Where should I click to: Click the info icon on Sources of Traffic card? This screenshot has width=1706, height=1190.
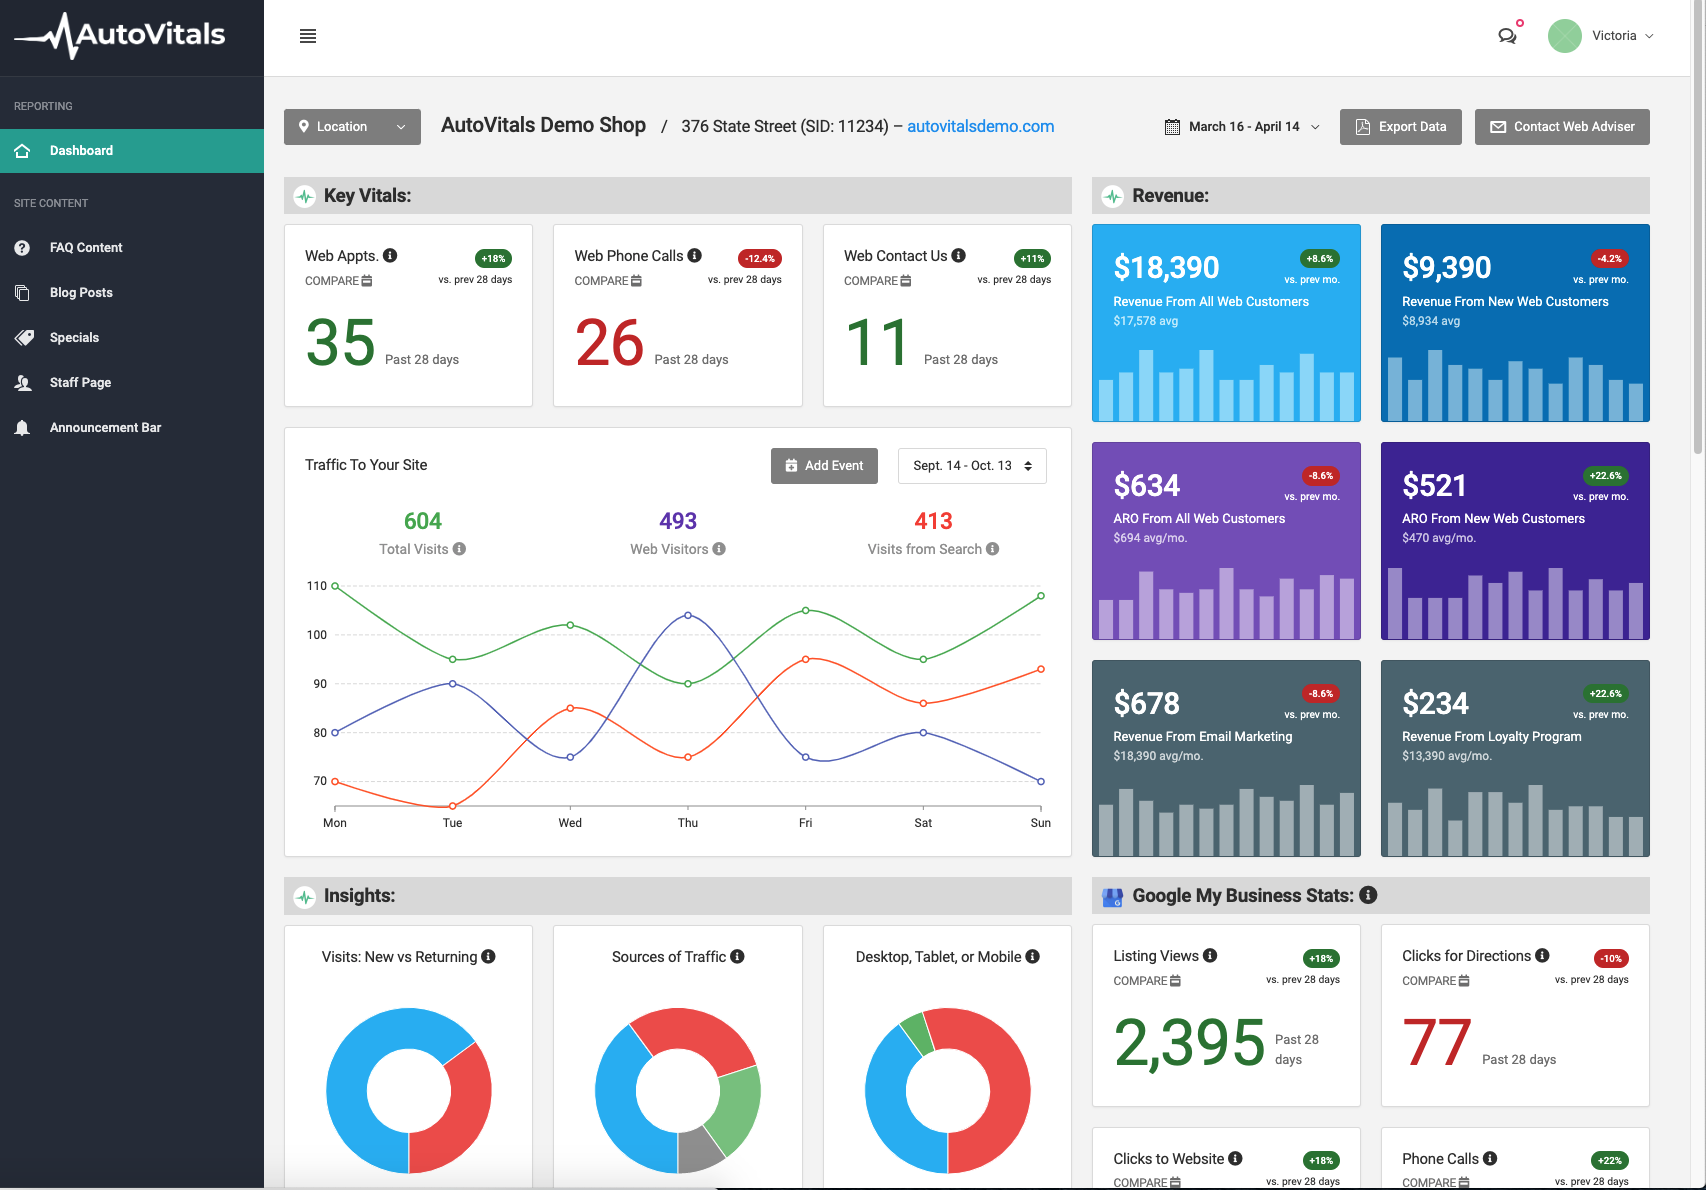click(x=738, y=956)
